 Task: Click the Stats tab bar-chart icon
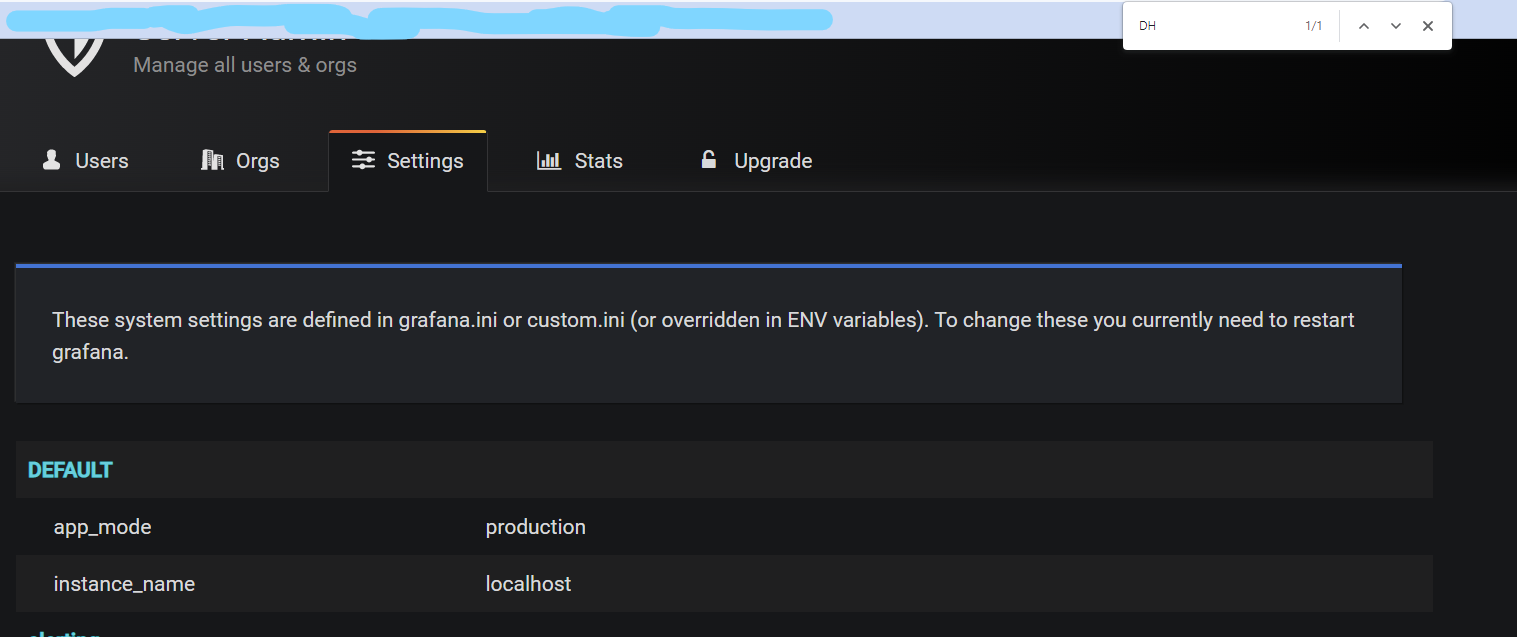pos(549,160)
